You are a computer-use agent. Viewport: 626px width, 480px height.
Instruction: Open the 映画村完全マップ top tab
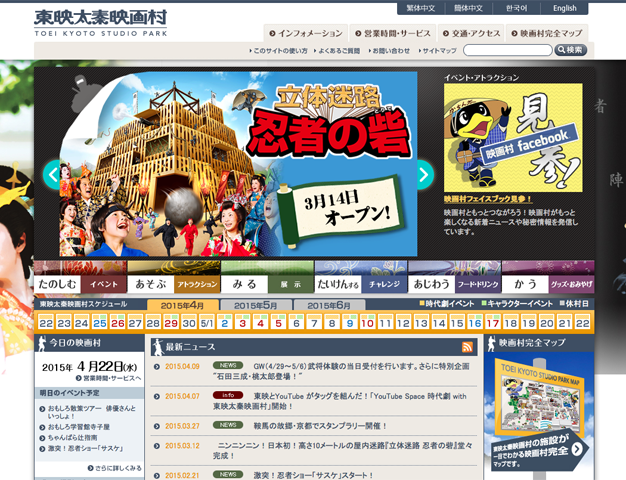point(547,34)
